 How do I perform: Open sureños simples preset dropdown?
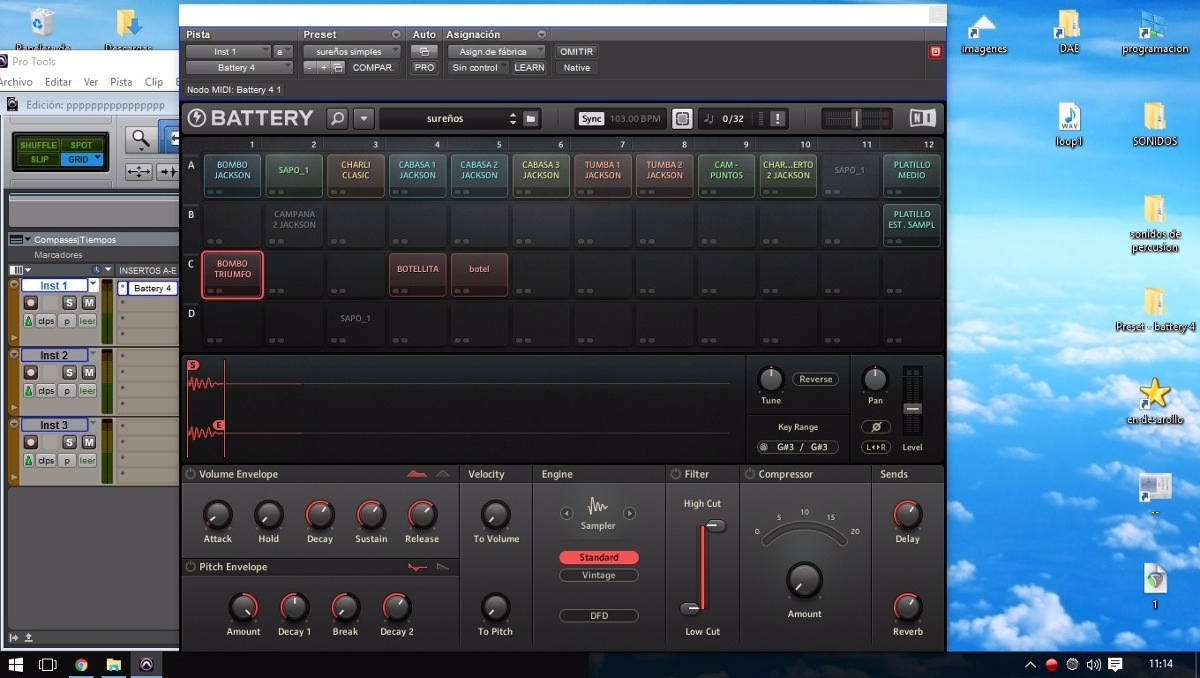coord(351,51)
